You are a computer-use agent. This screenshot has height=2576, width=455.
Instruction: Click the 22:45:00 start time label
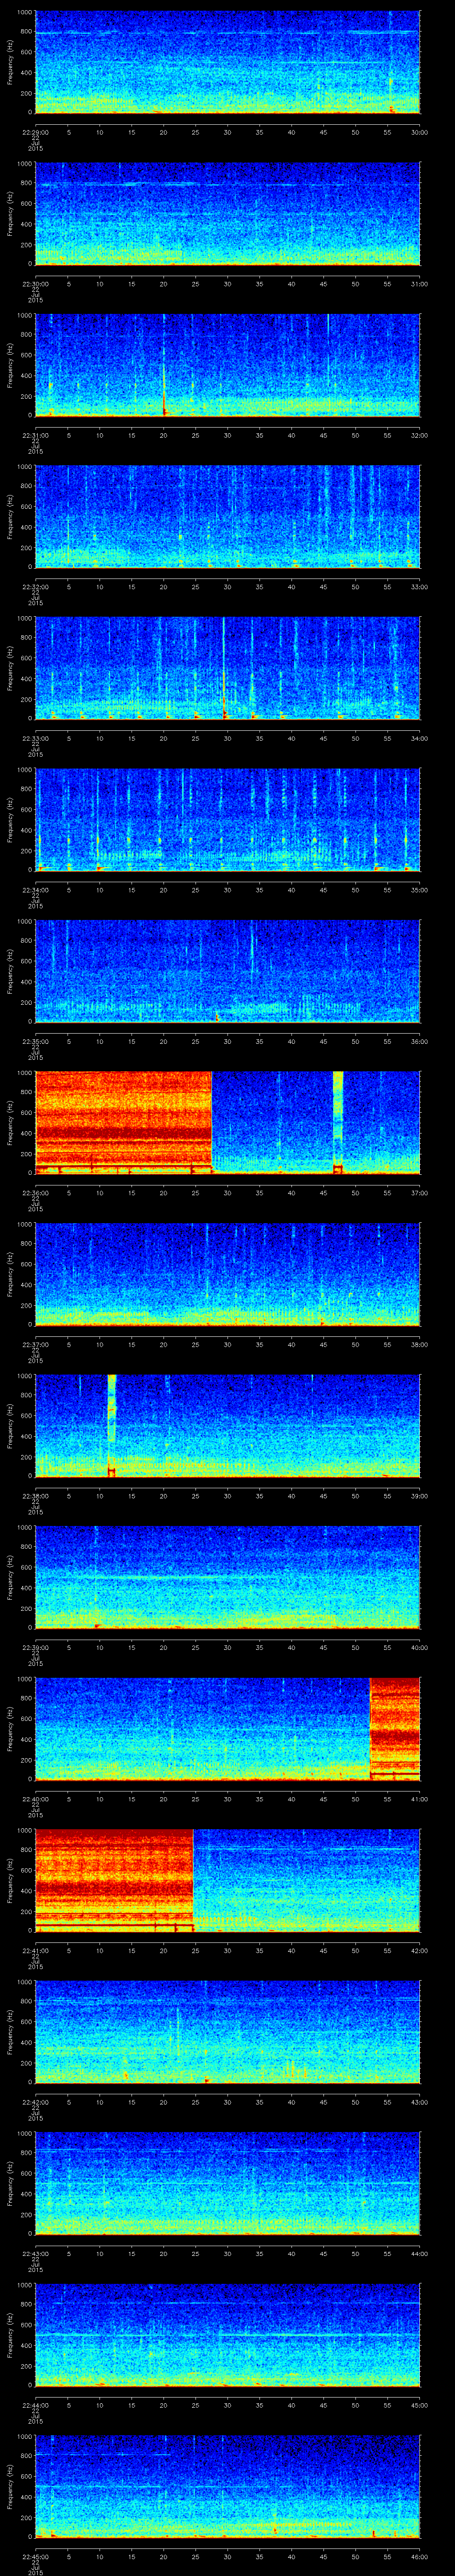click(x=35, y=2557)
